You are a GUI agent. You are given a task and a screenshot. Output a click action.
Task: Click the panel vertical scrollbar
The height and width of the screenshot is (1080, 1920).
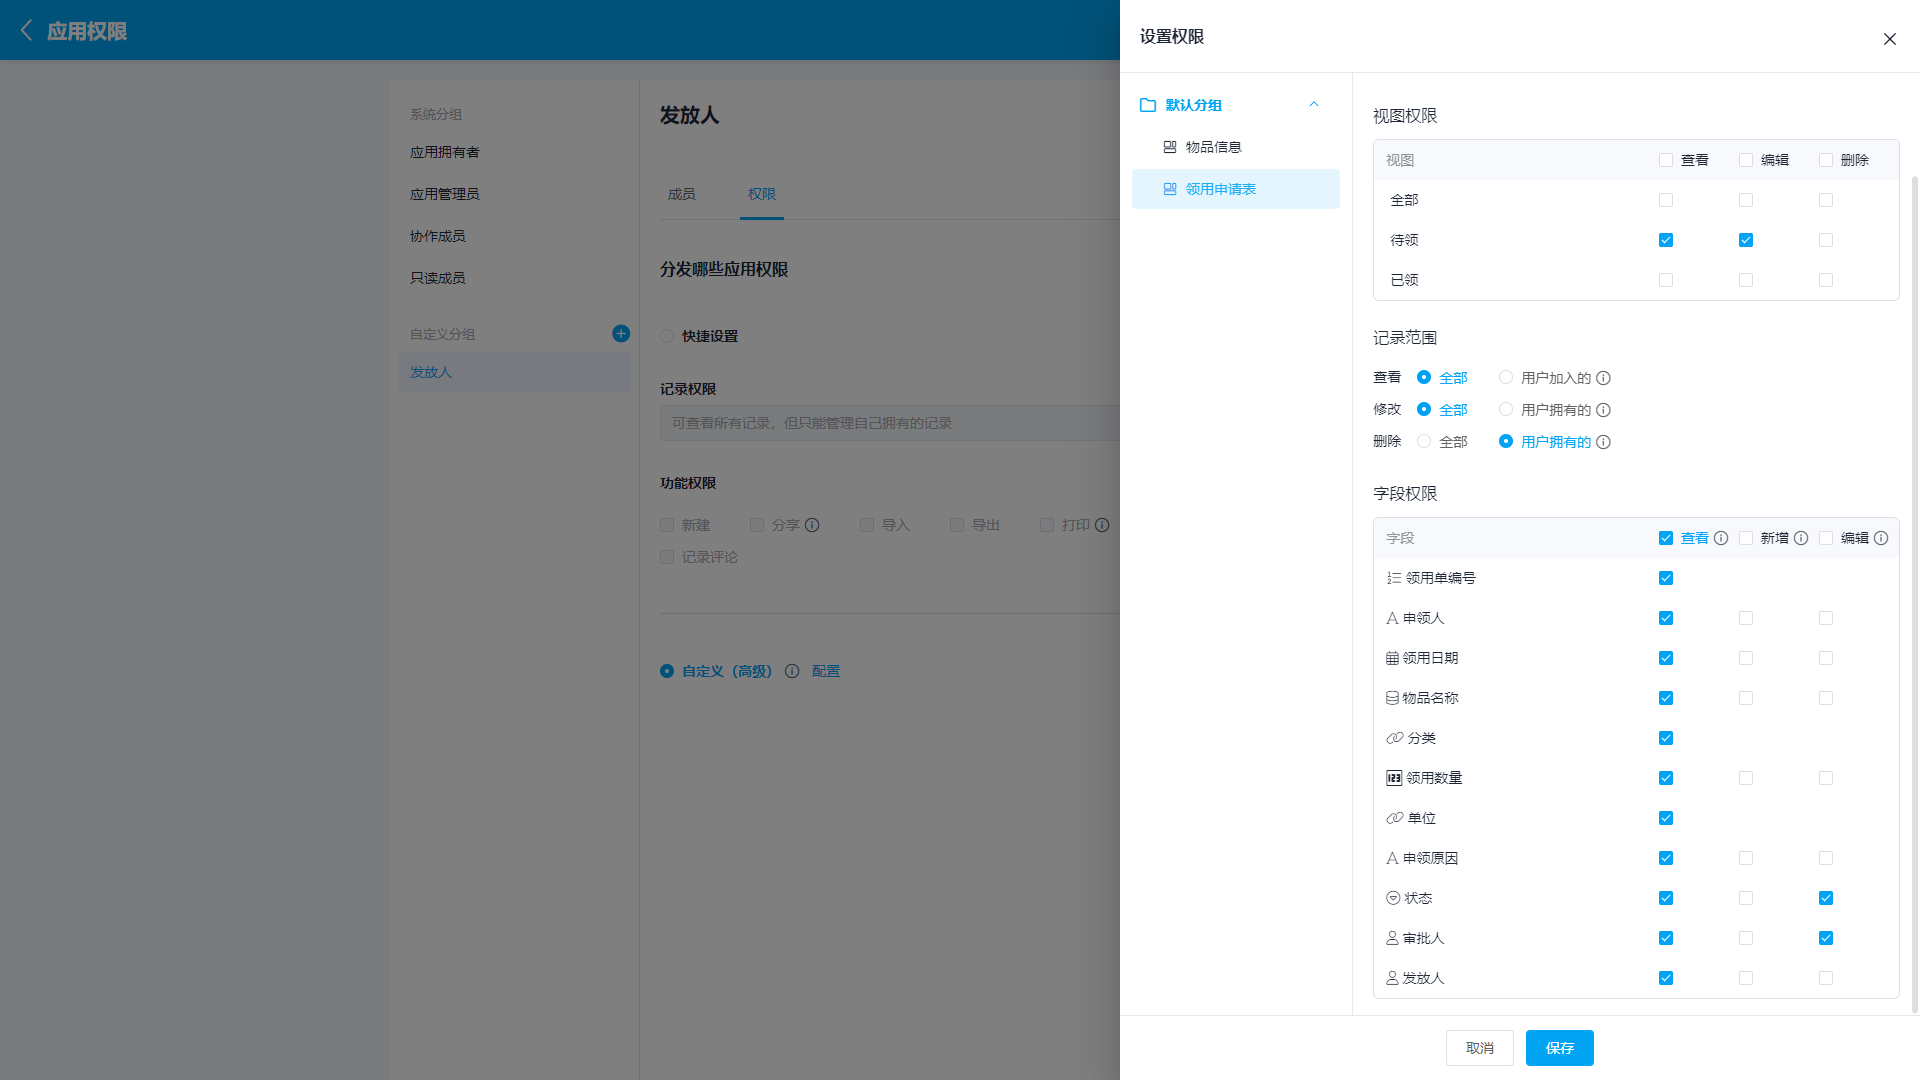coord(1915,594)
